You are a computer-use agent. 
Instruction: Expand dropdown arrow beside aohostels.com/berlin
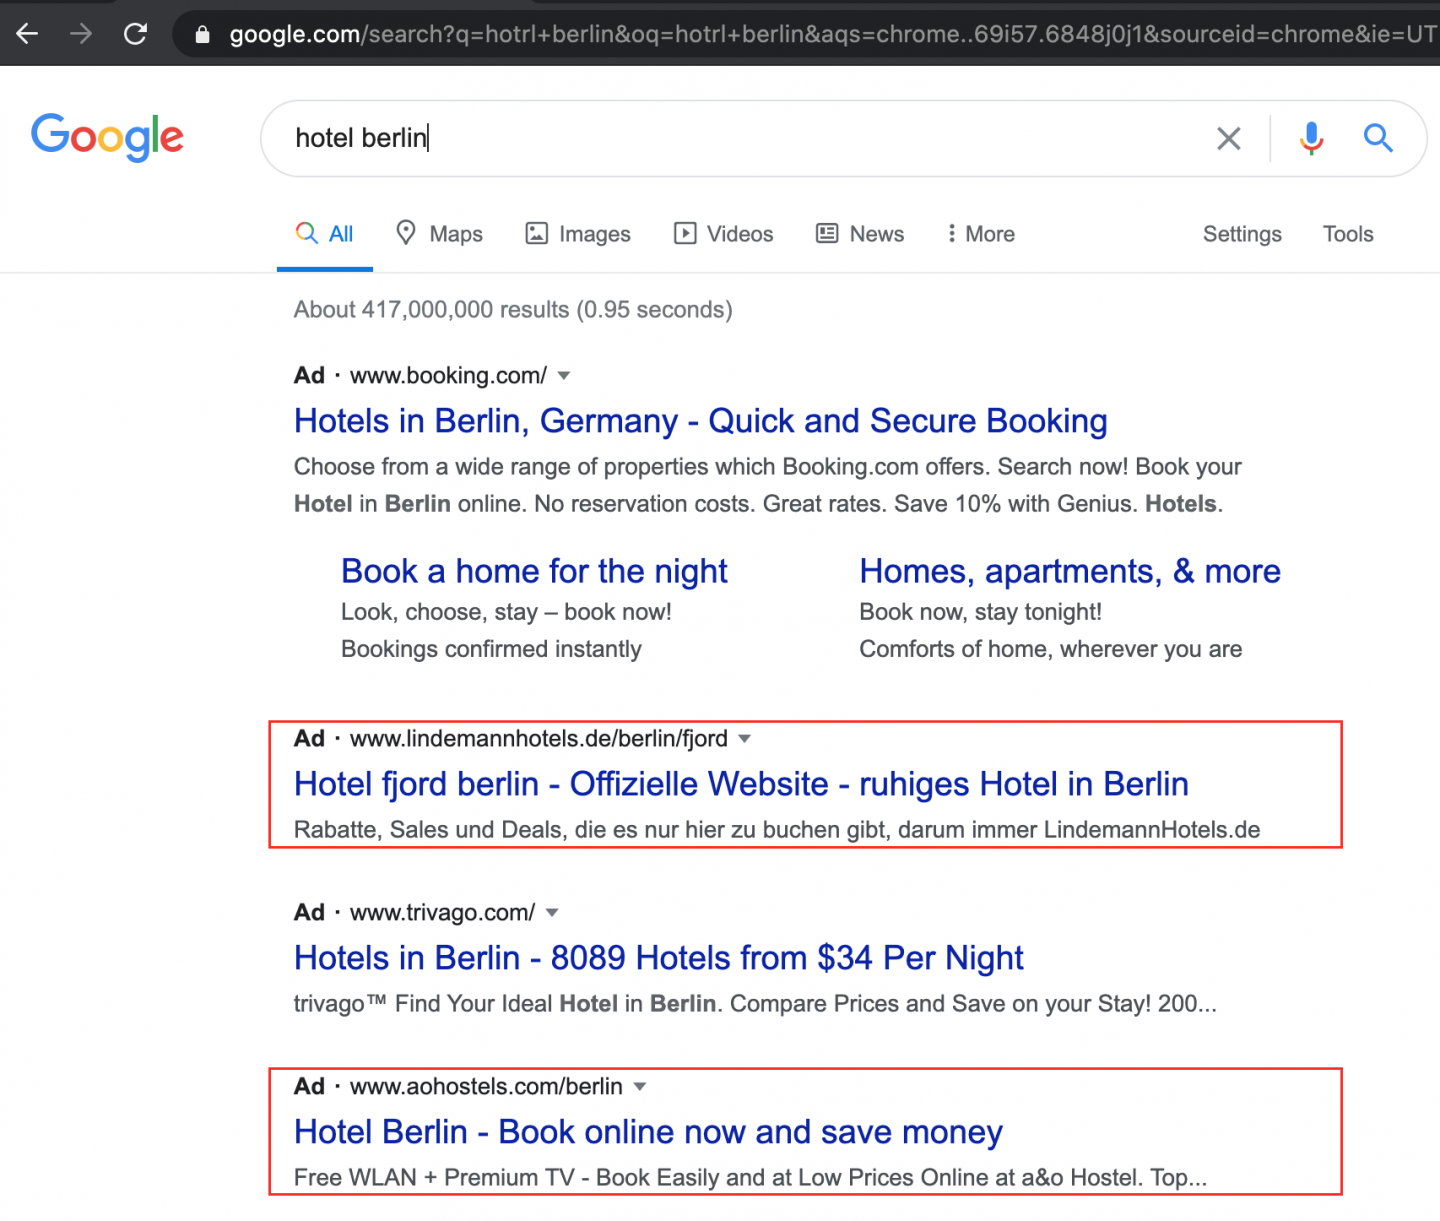point(640,1087)
